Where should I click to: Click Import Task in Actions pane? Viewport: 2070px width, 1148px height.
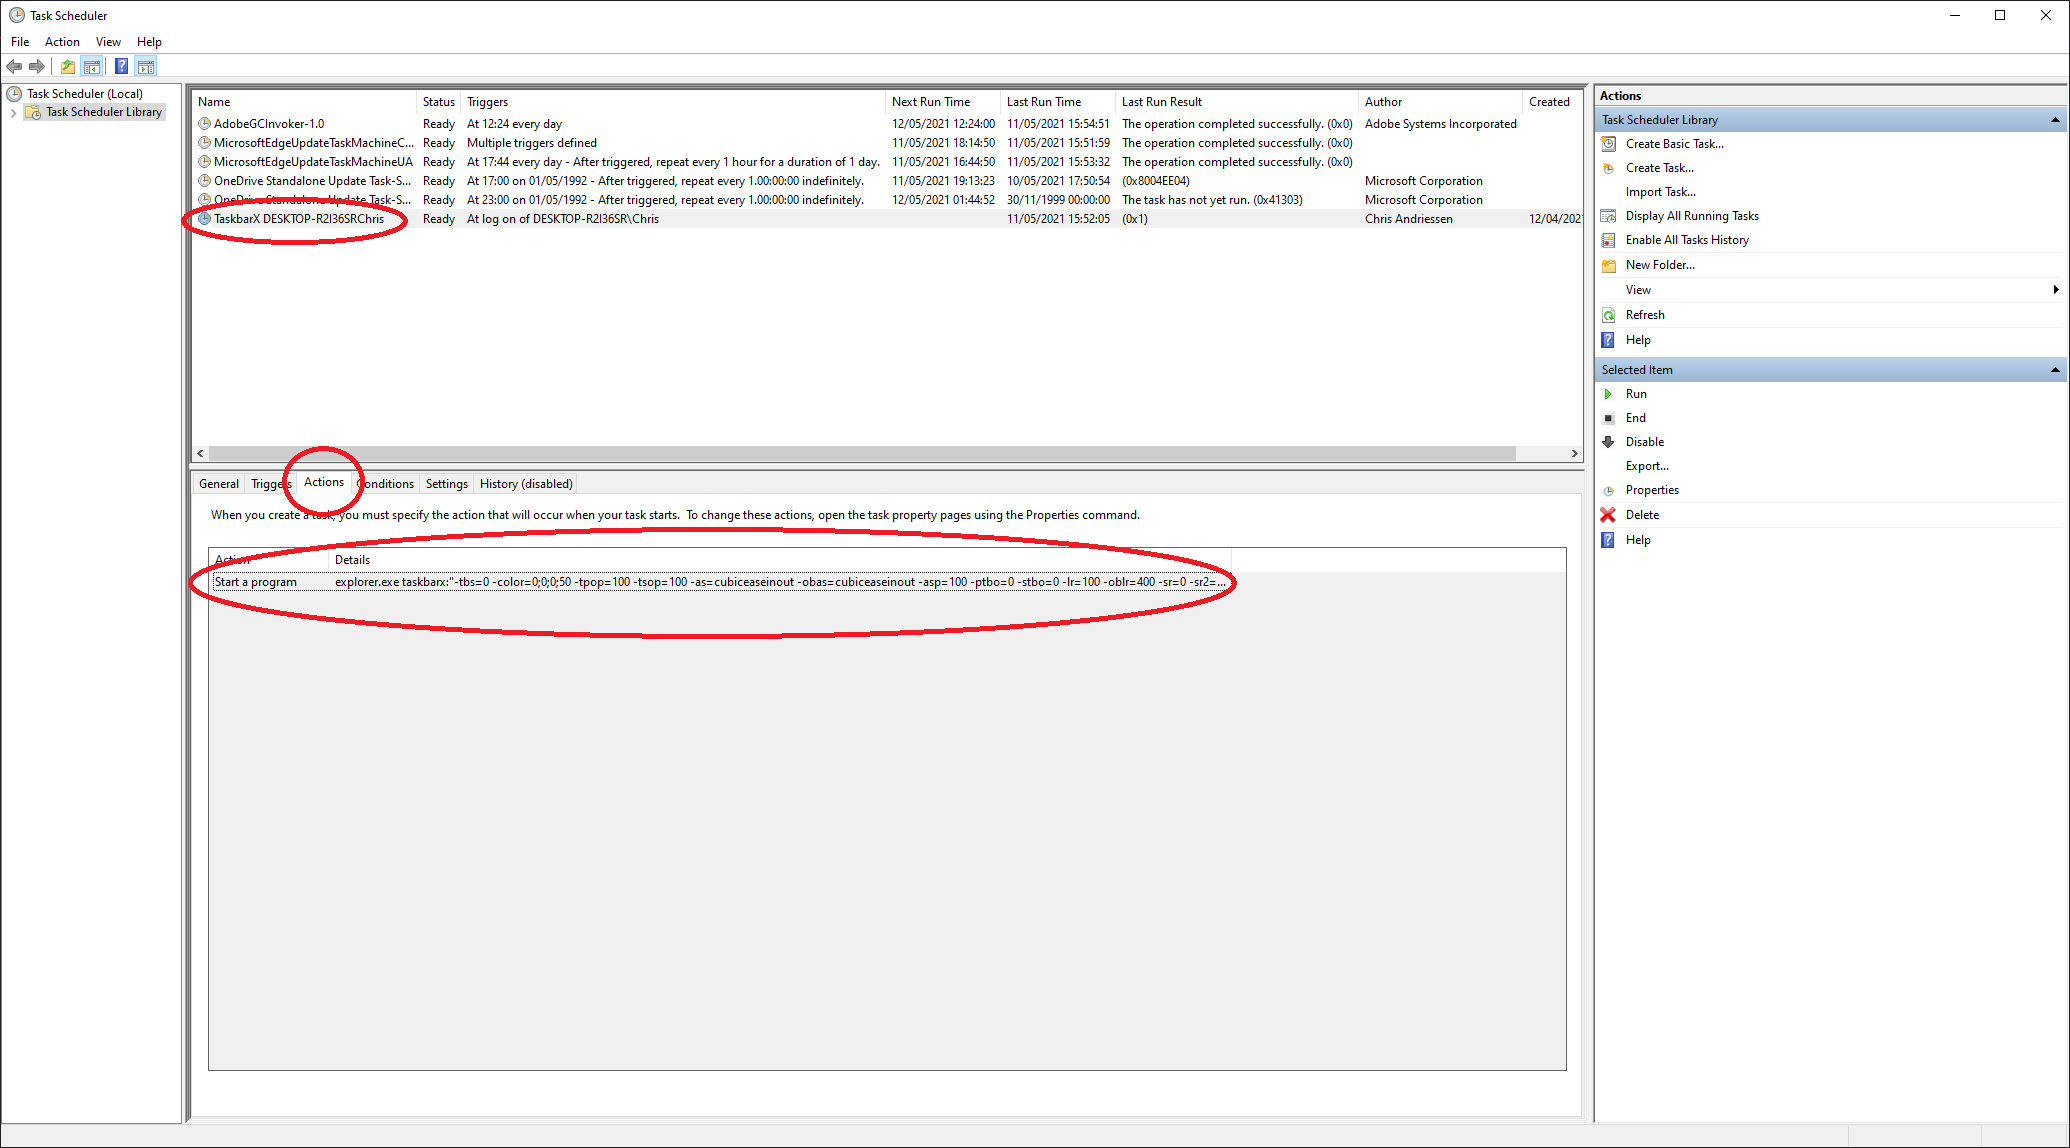click(1660, 191)
